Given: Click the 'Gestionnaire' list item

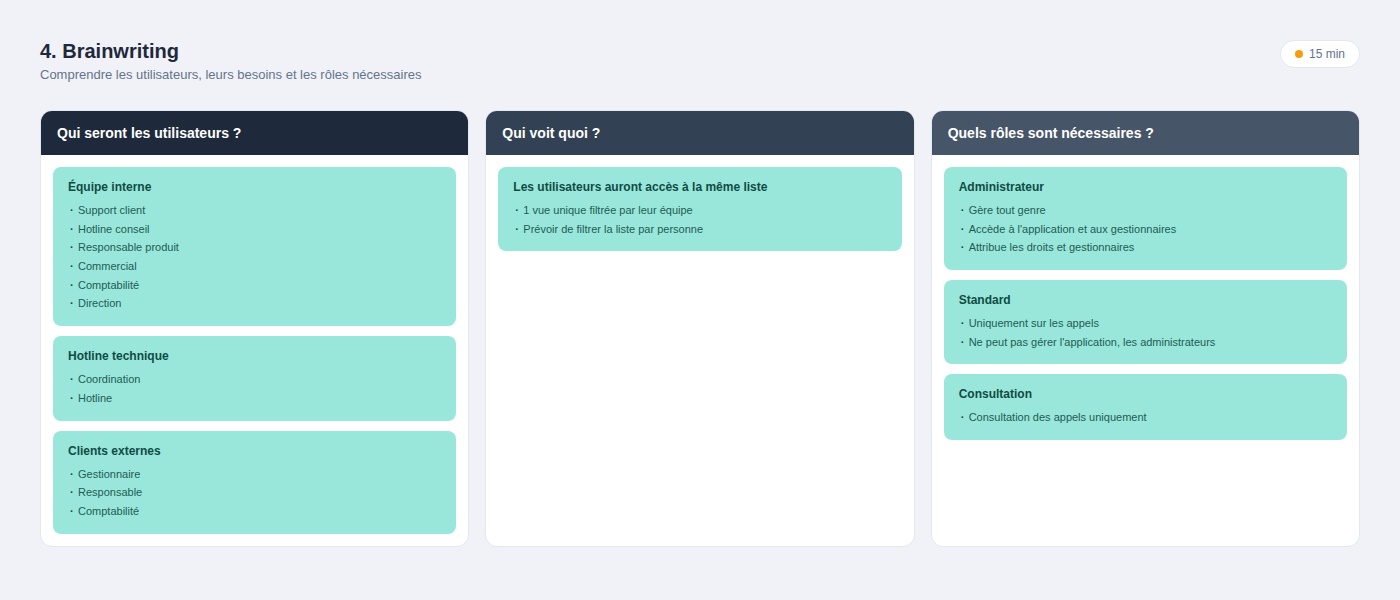Looking at the screenshot, I should tap(109, 474).
